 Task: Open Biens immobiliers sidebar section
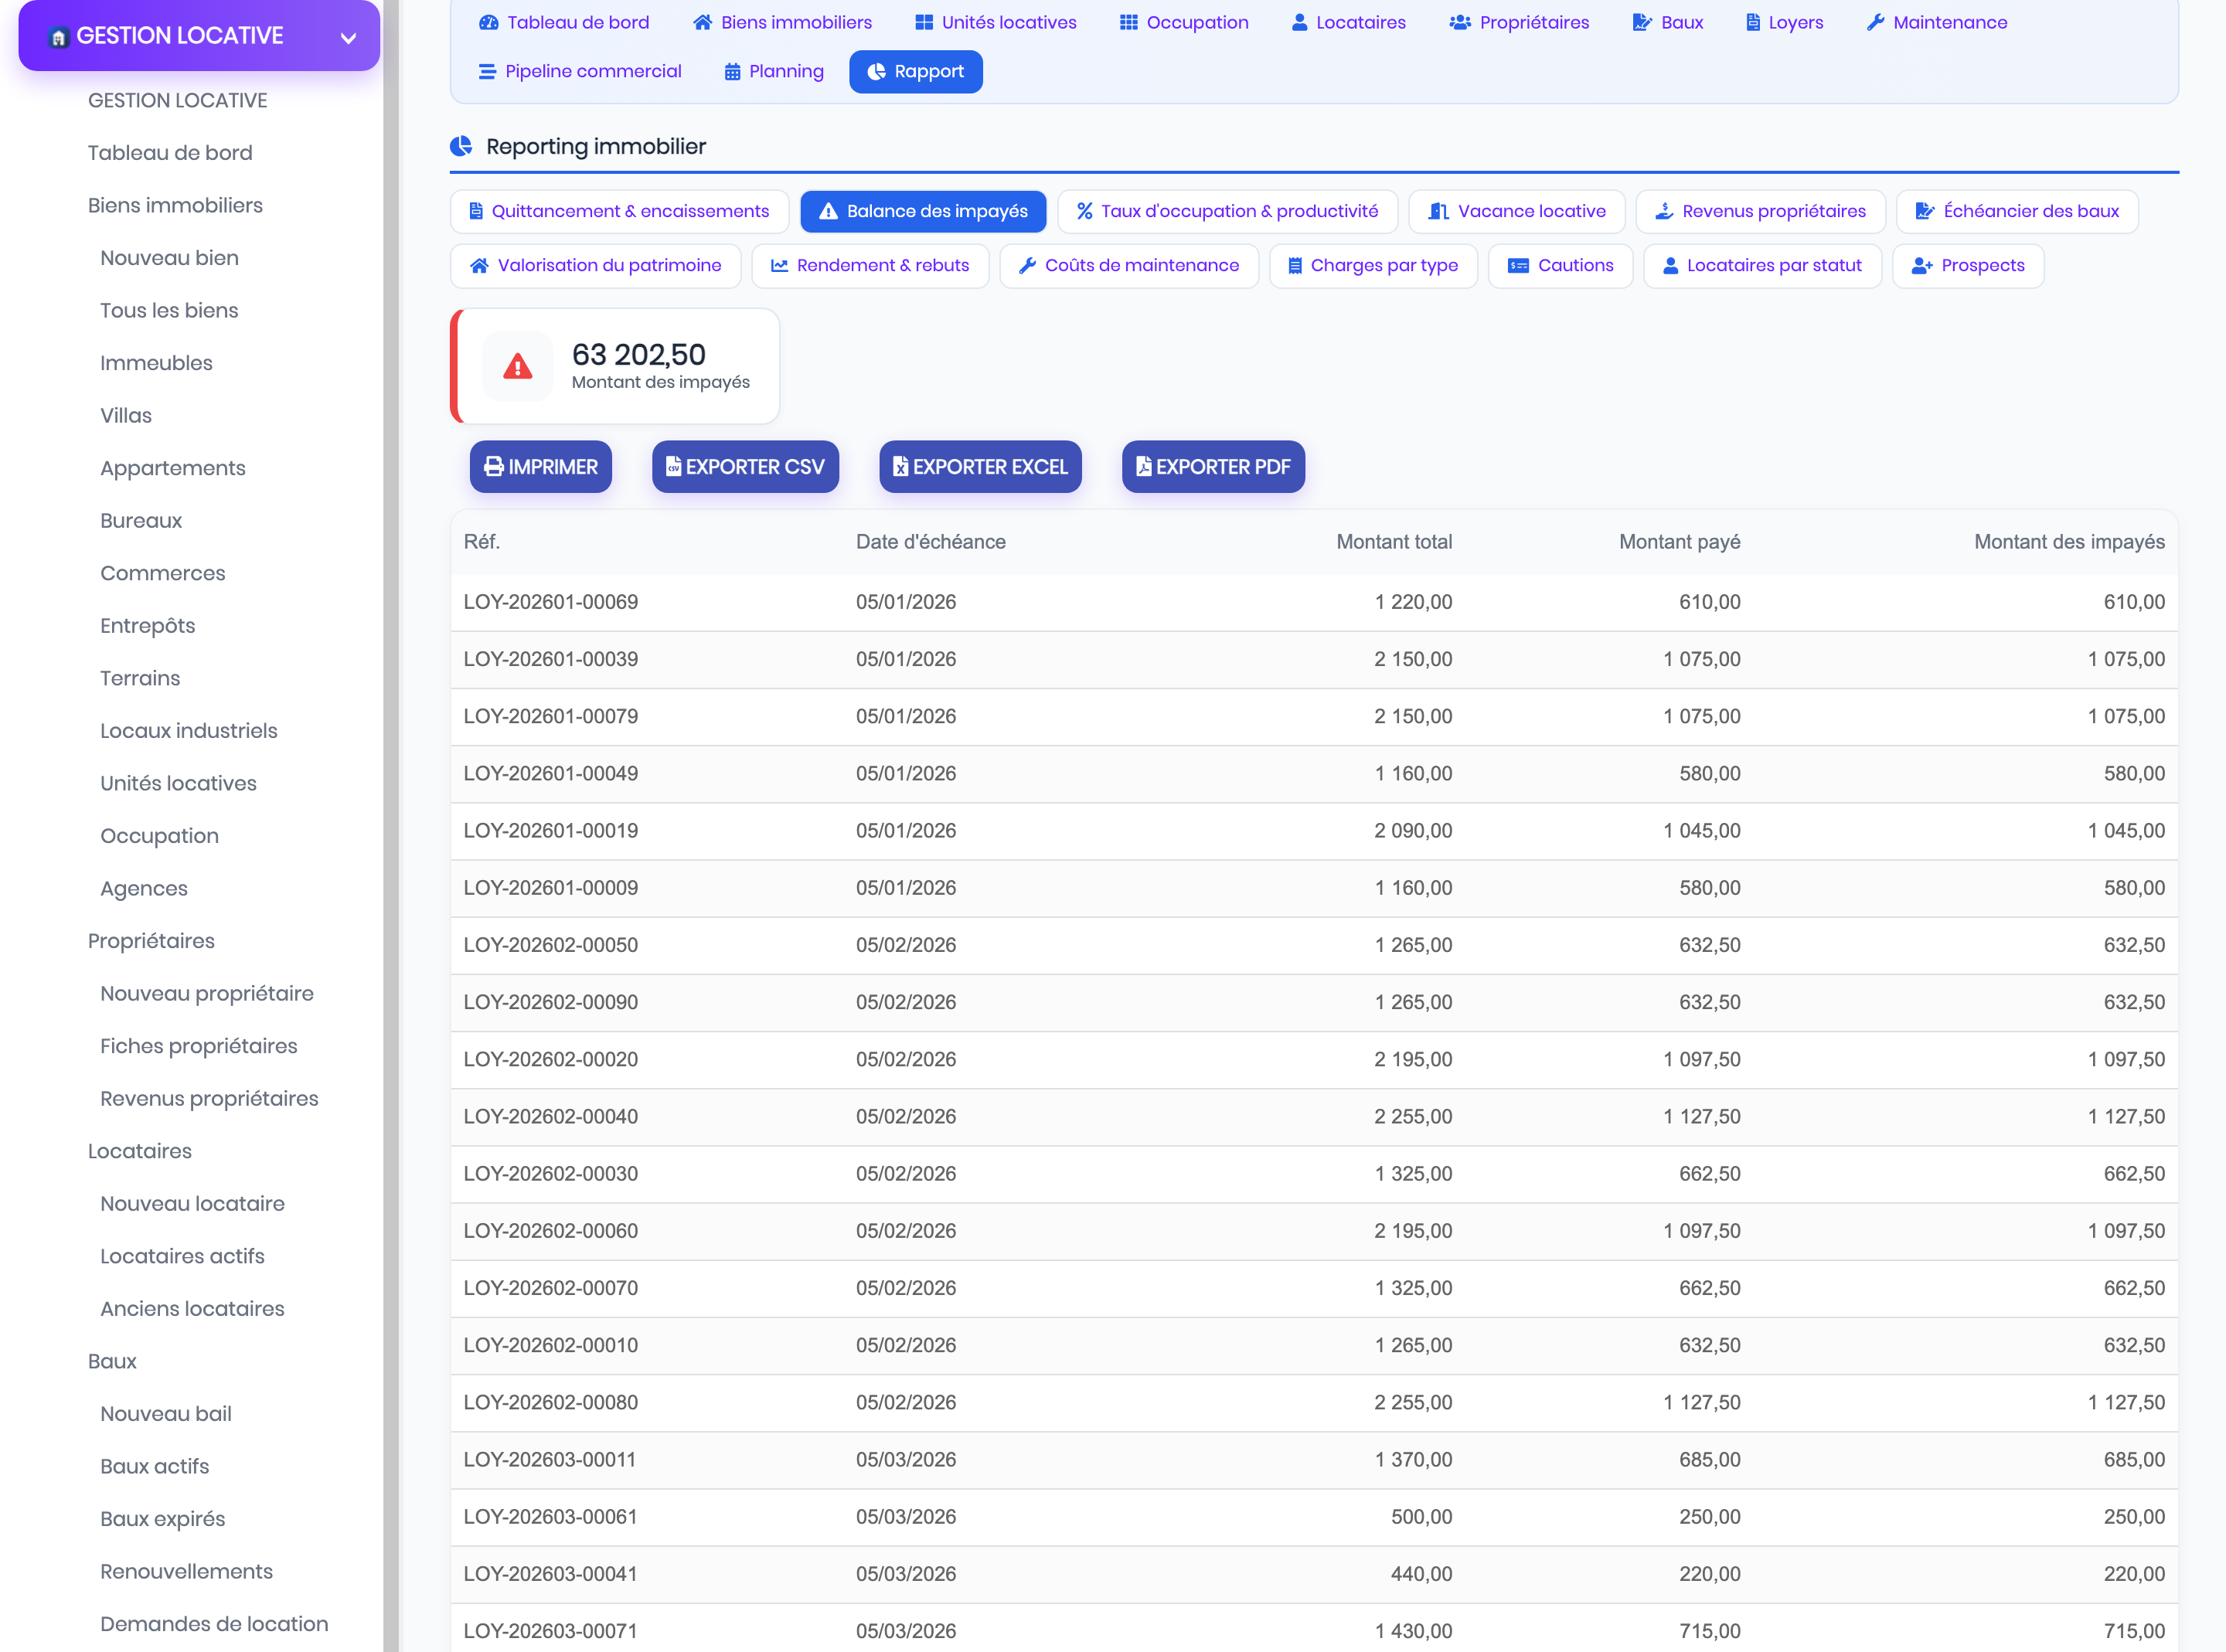(x=175, y=205)
